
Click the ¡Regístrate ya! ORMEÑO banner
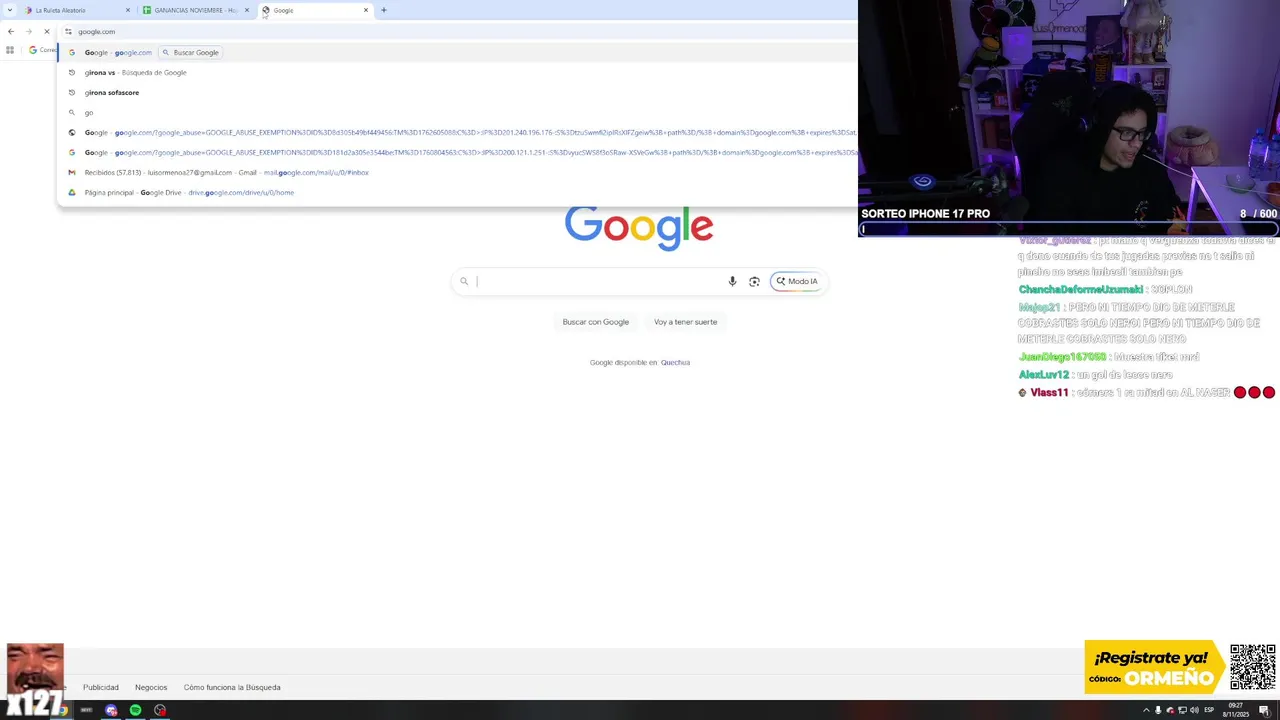(1155, 667)
